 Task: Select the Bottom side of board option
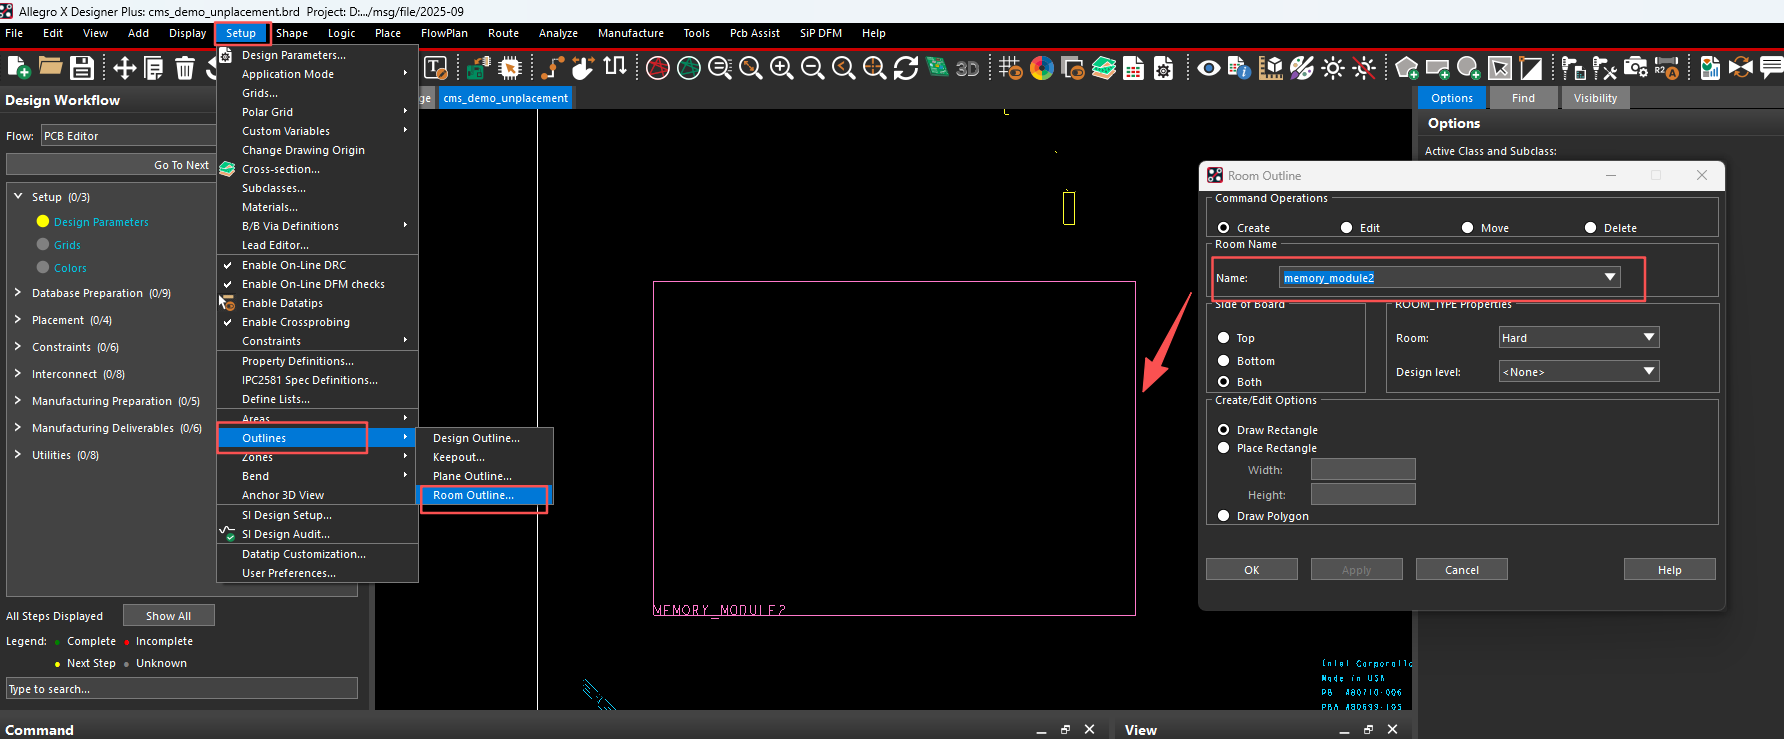click(x=1224, y=361)
